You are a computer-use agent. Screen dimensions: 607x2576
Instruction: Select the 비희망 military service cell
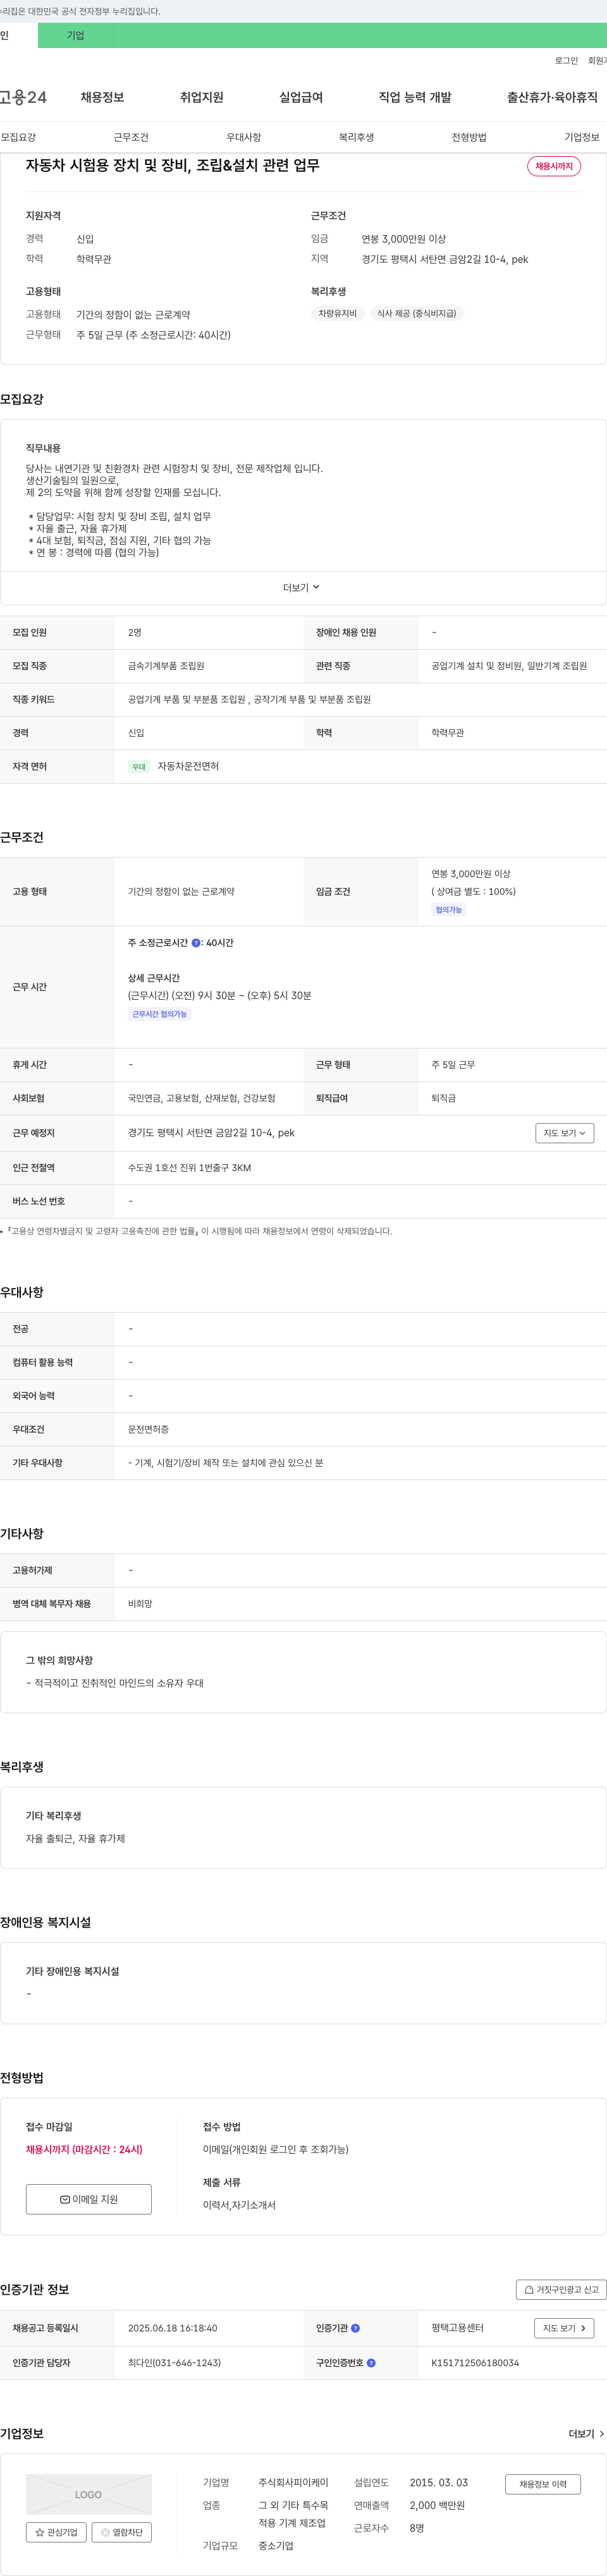point(140,1604)
